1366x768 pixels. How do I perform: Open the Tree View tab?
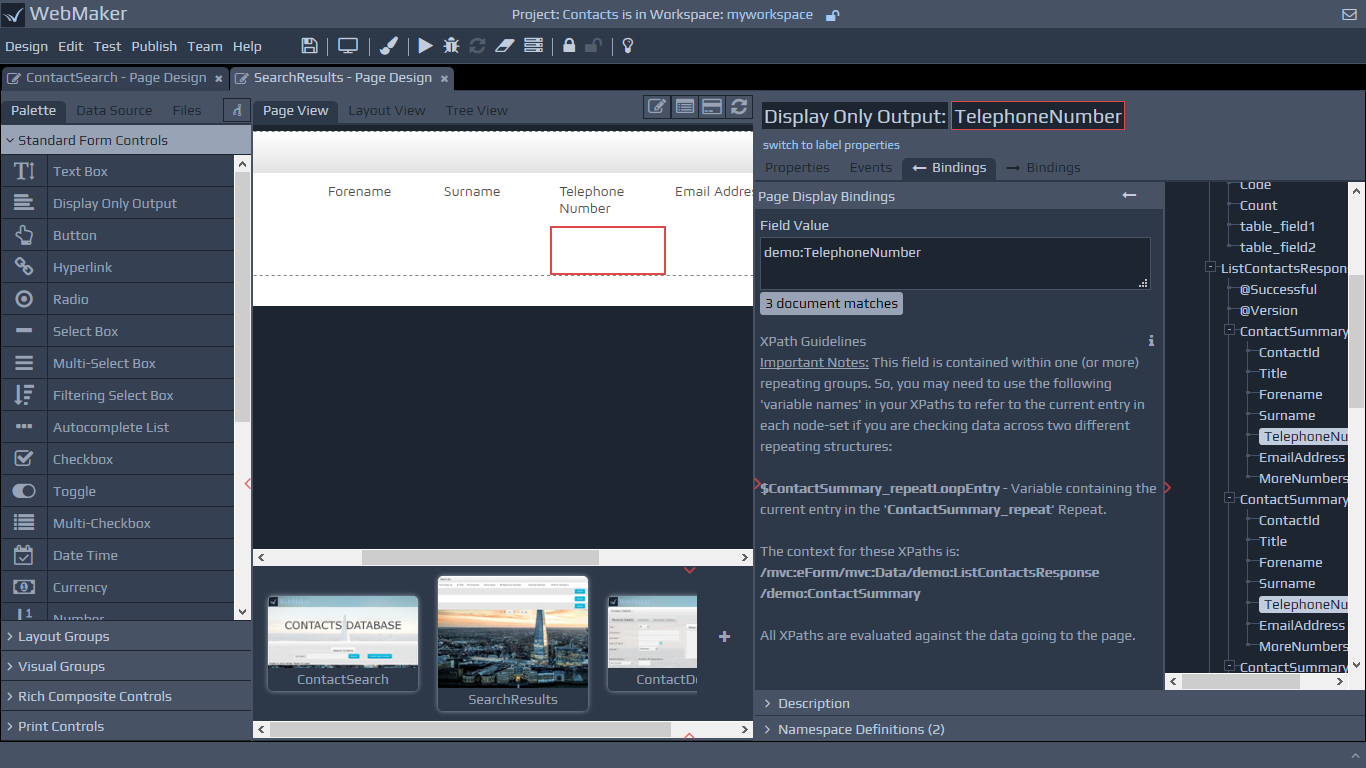pos(476,110)
